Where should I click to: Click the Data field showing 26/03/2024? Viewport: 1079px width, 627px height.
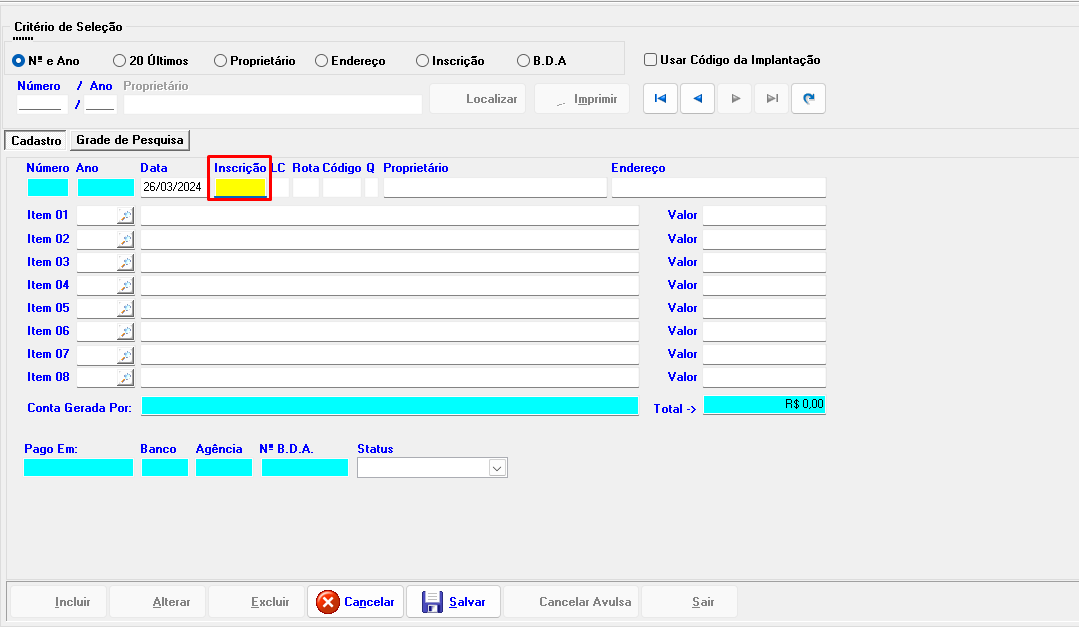(172, 187)
